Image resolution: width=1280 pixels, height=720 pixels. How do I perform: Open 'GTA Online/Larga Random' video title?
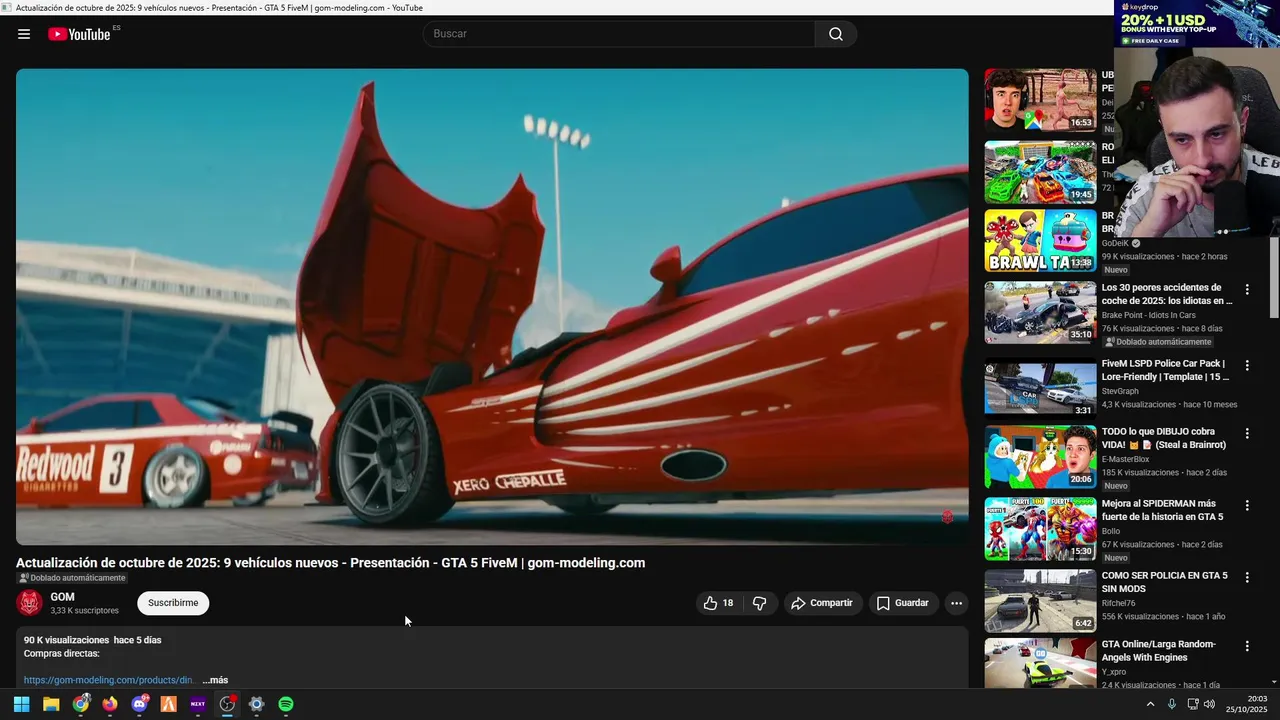coord(1159,651)
